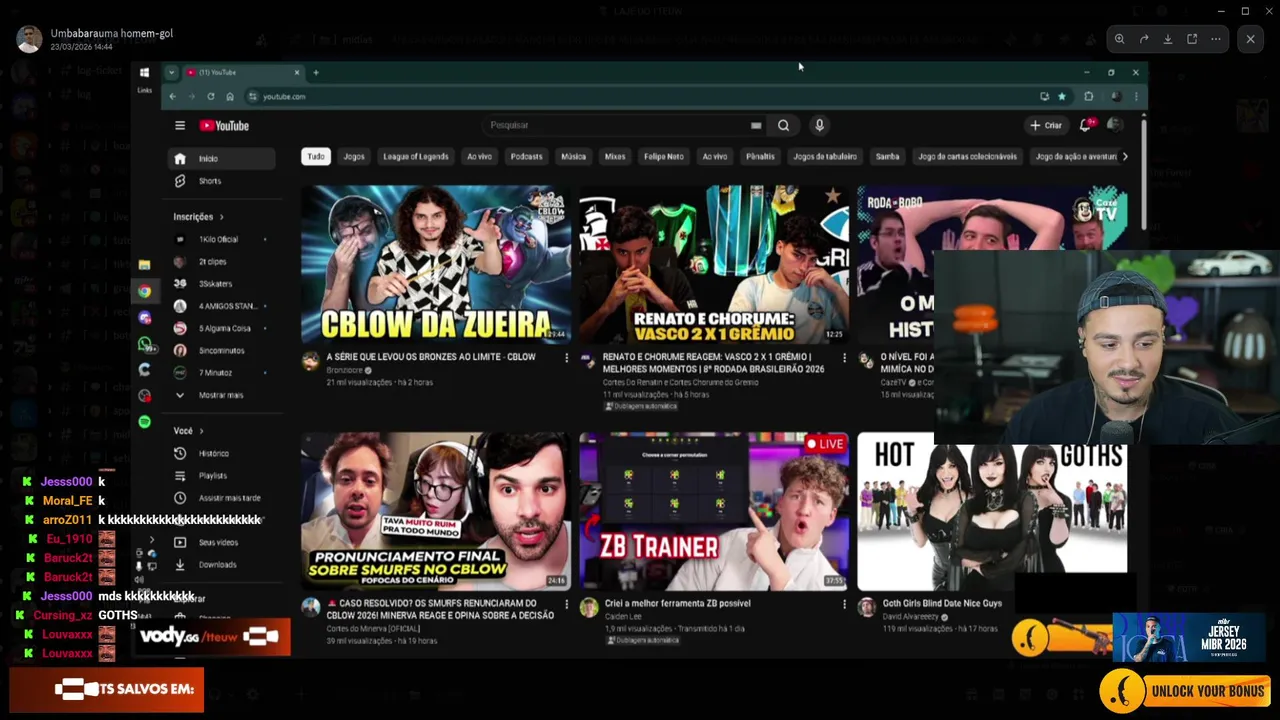Viewport: 1280px width, 720px height.
Task: Open options for Caso Resolvido video
Action: (566, 604)
